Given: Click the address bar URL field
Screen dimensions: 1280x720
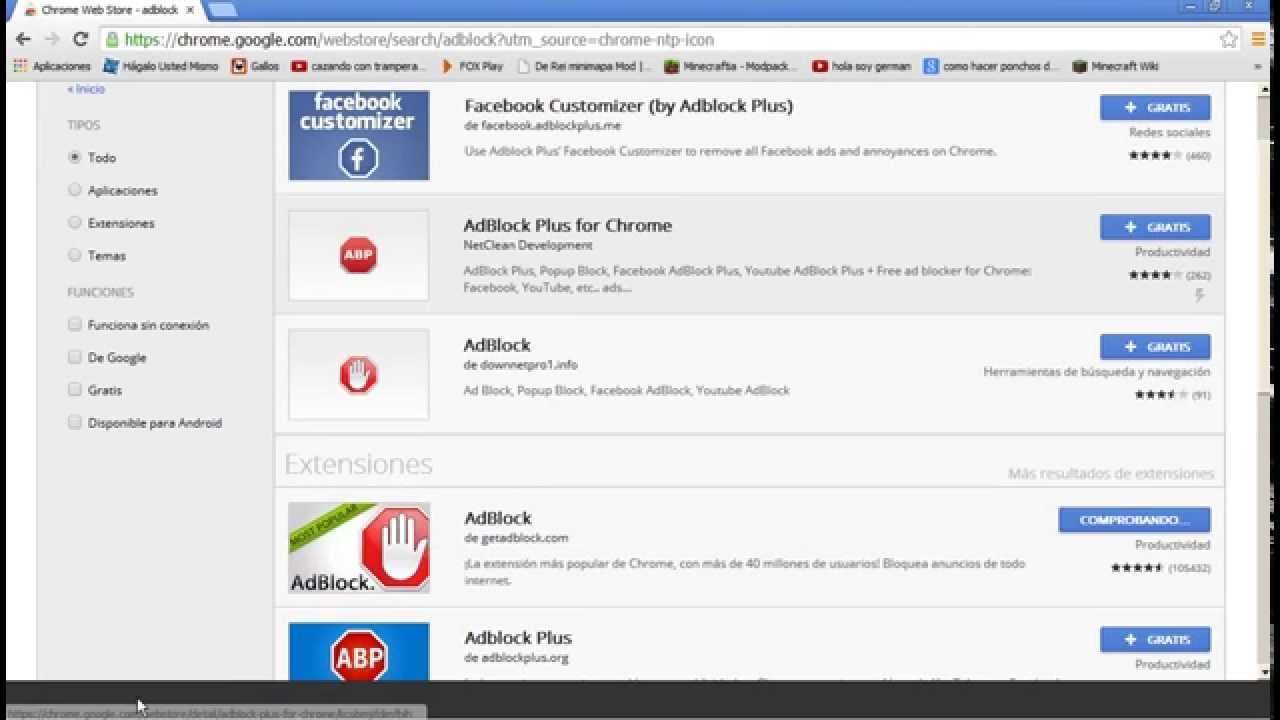Looking at the screenshot, I should [x=660, y=40].
